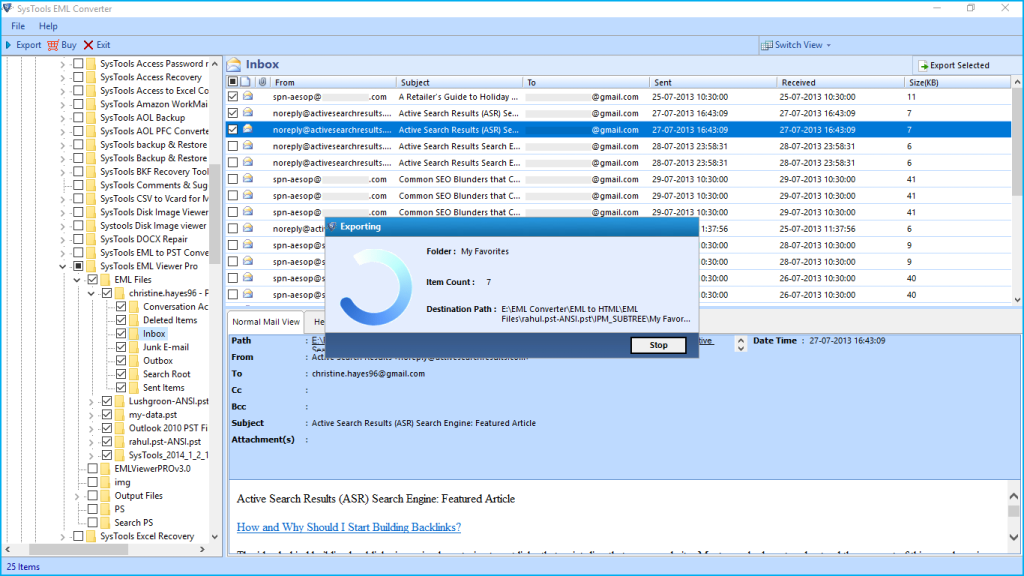This screenshot has height=576, width=1024.
Task: Expand the SysTools Excel Recovery node
Action: click(63, 537)
